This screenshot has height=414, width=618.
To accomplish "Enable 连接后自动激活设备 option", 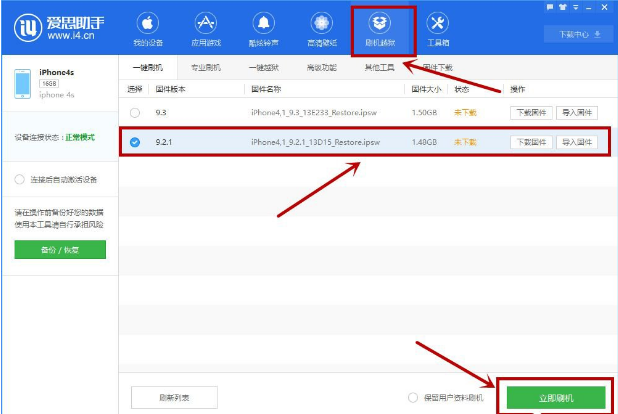I will 19,179.
